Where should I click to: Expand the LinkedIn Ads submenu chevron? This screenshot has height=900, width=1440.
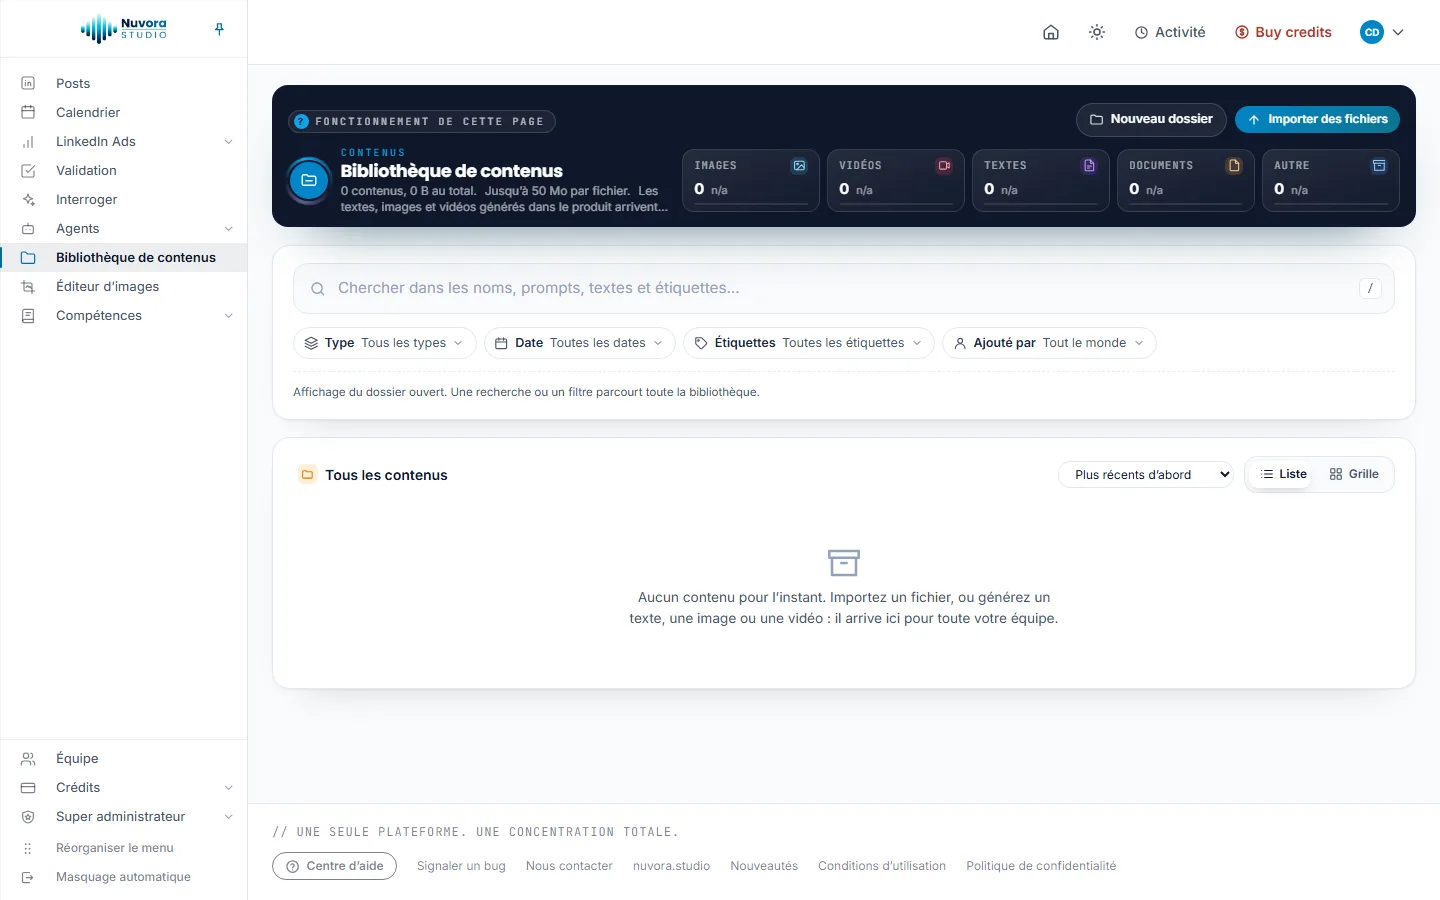click(228, 142)
